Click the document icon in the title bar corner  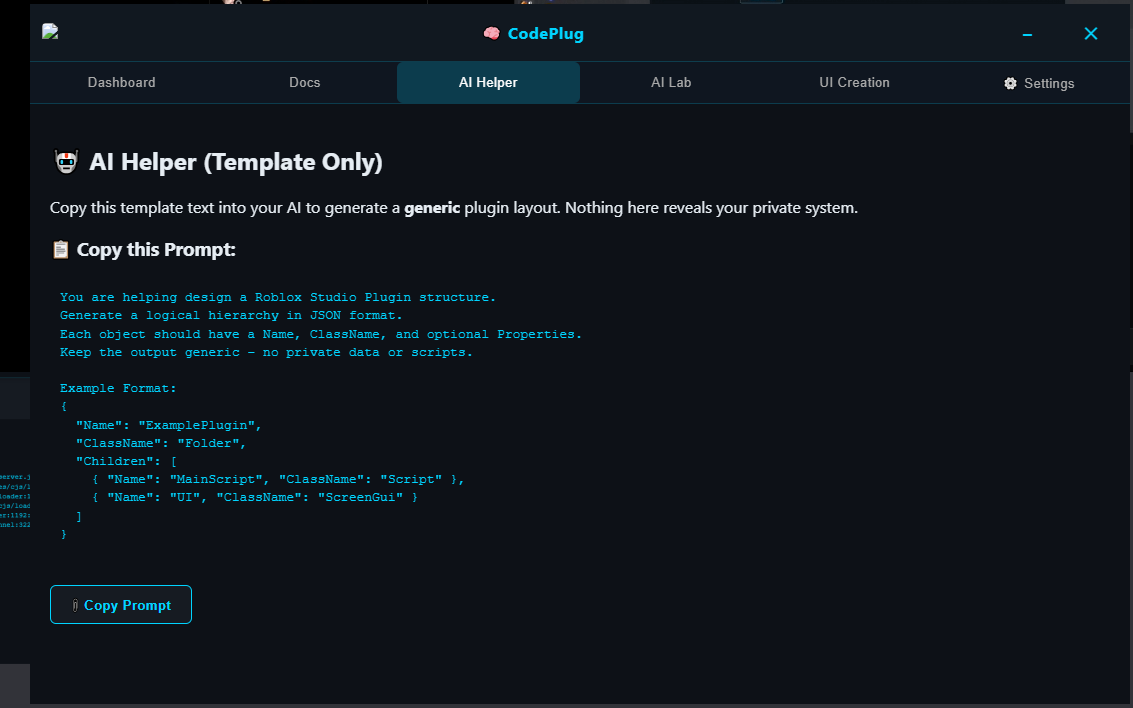pyautogui.click(x=49, y=30)
